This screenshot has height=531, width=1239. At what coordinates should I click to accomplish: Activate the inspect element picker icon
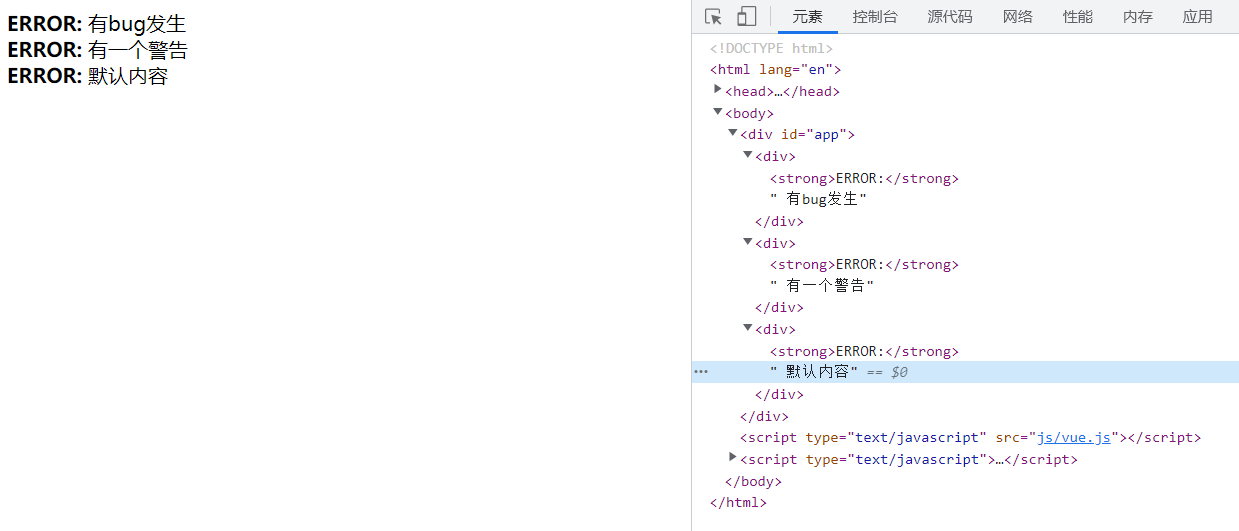(x=713, y=16)
